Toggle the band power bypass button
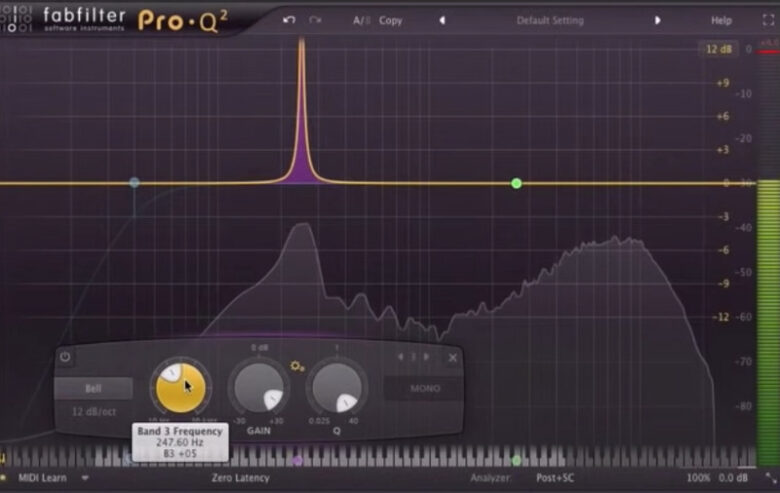This screenshot has width=780, height=493. 65,357
